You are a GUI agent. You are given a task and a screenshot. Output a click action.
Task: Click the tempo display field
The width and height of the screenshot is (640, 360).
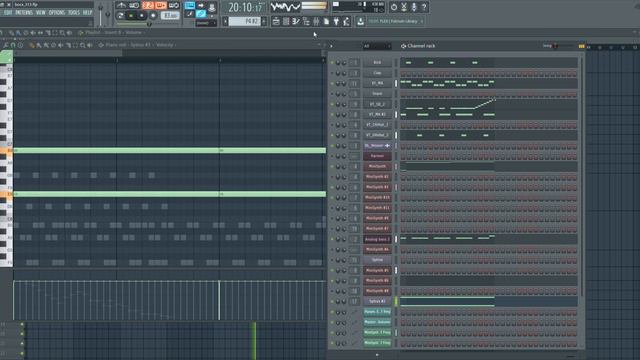(170, 16)
